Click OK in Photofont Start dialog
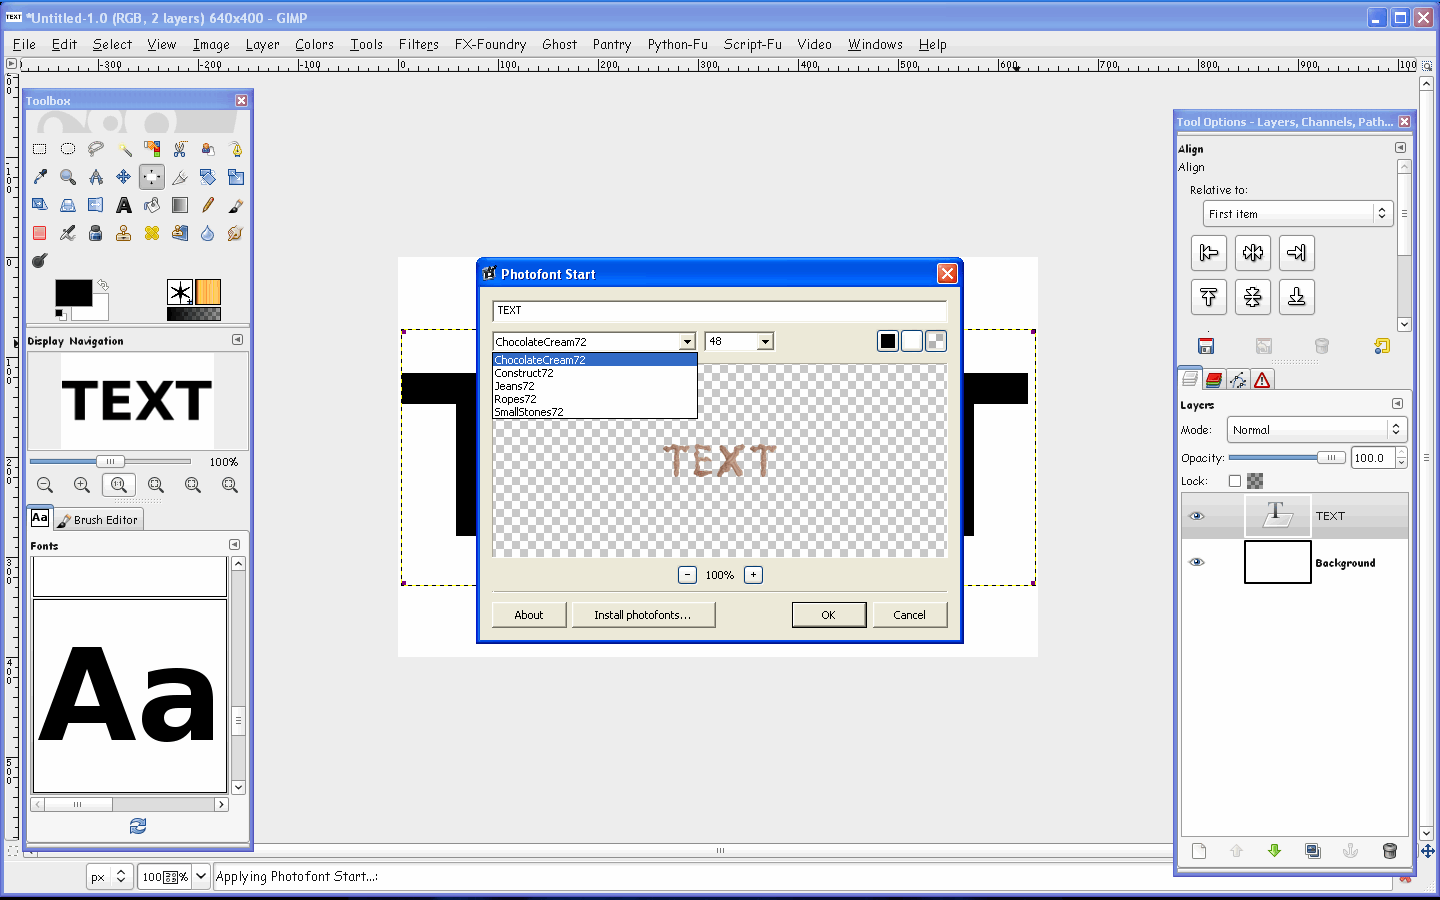Screen dimensions: 1440x900 point(829,615)
